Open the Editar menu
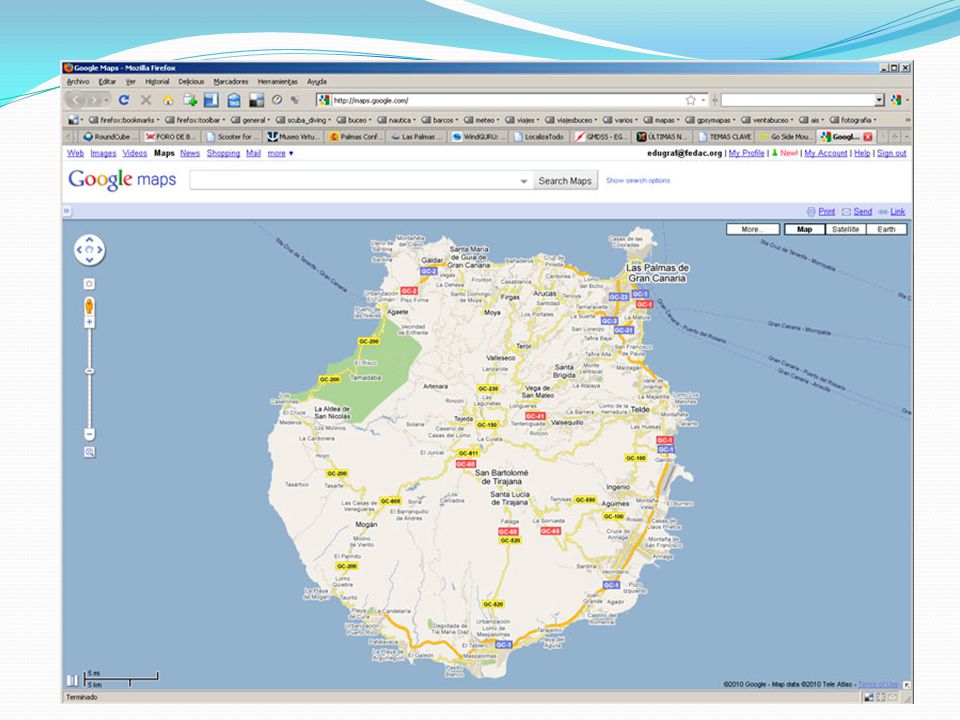Screen dimensions: 960x720 pyautogui.click(x=107, y=81)
